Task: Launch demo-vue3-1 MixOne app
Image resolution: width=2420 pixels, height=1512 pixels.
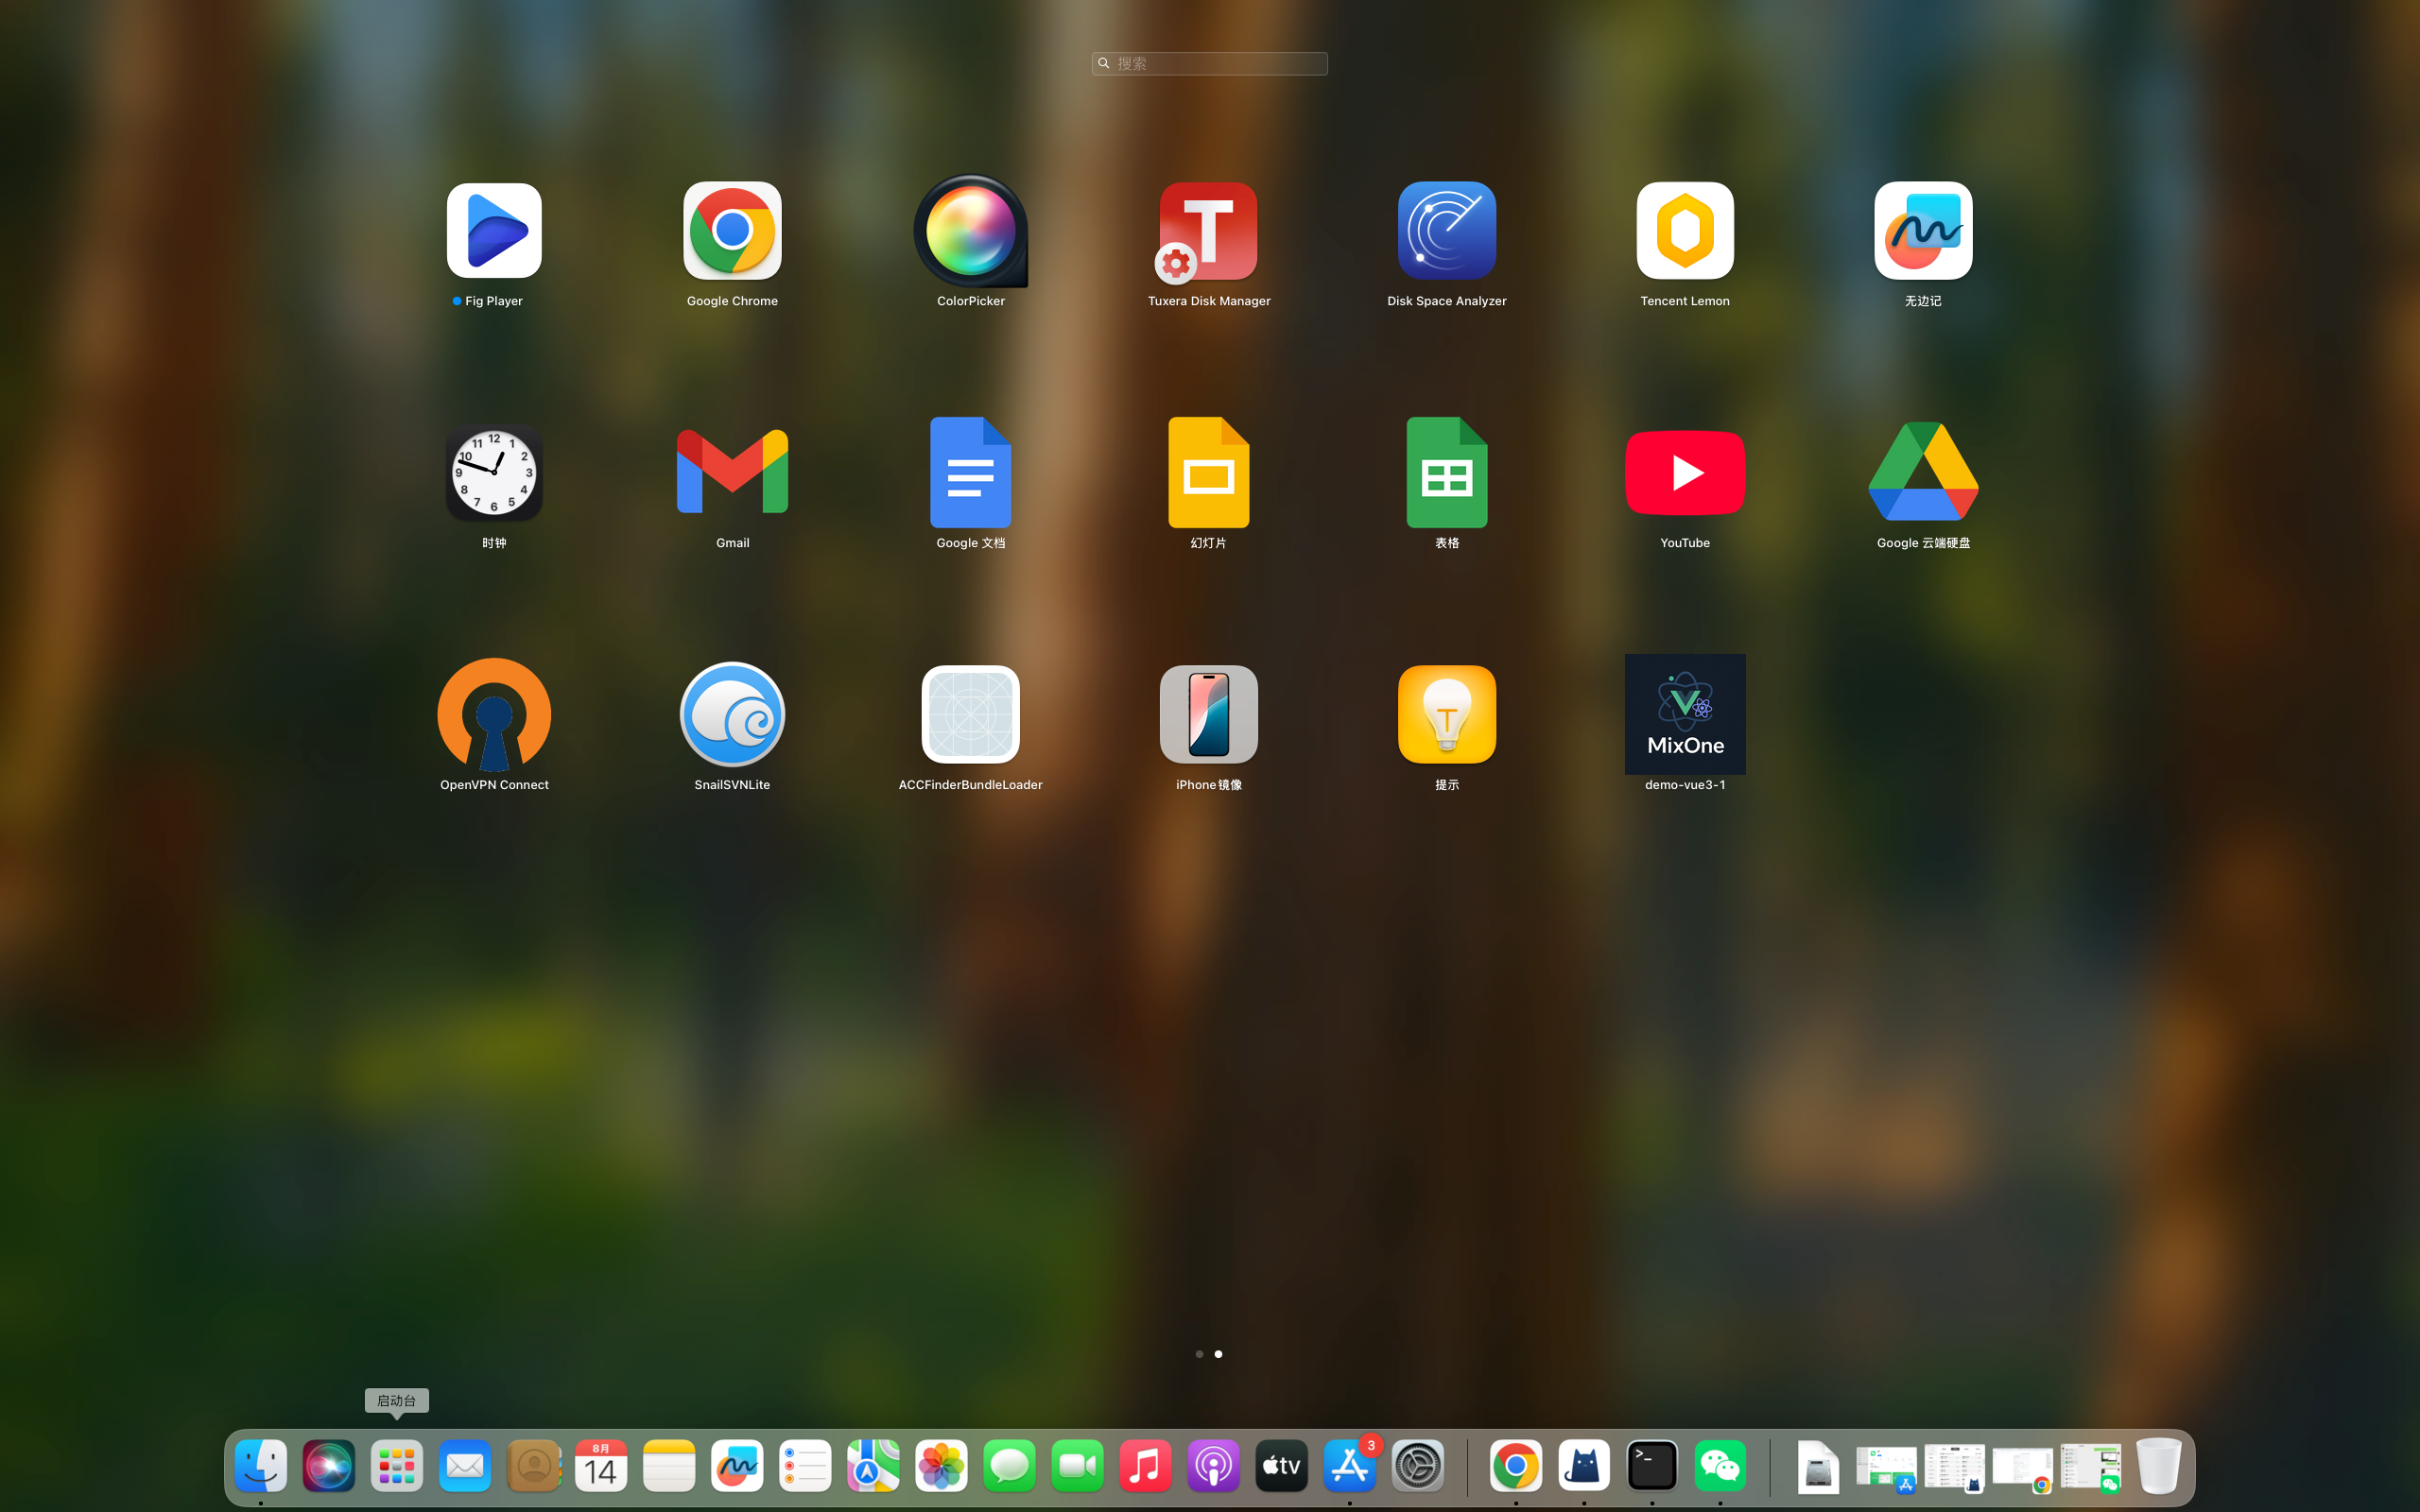Action: 1685,714
